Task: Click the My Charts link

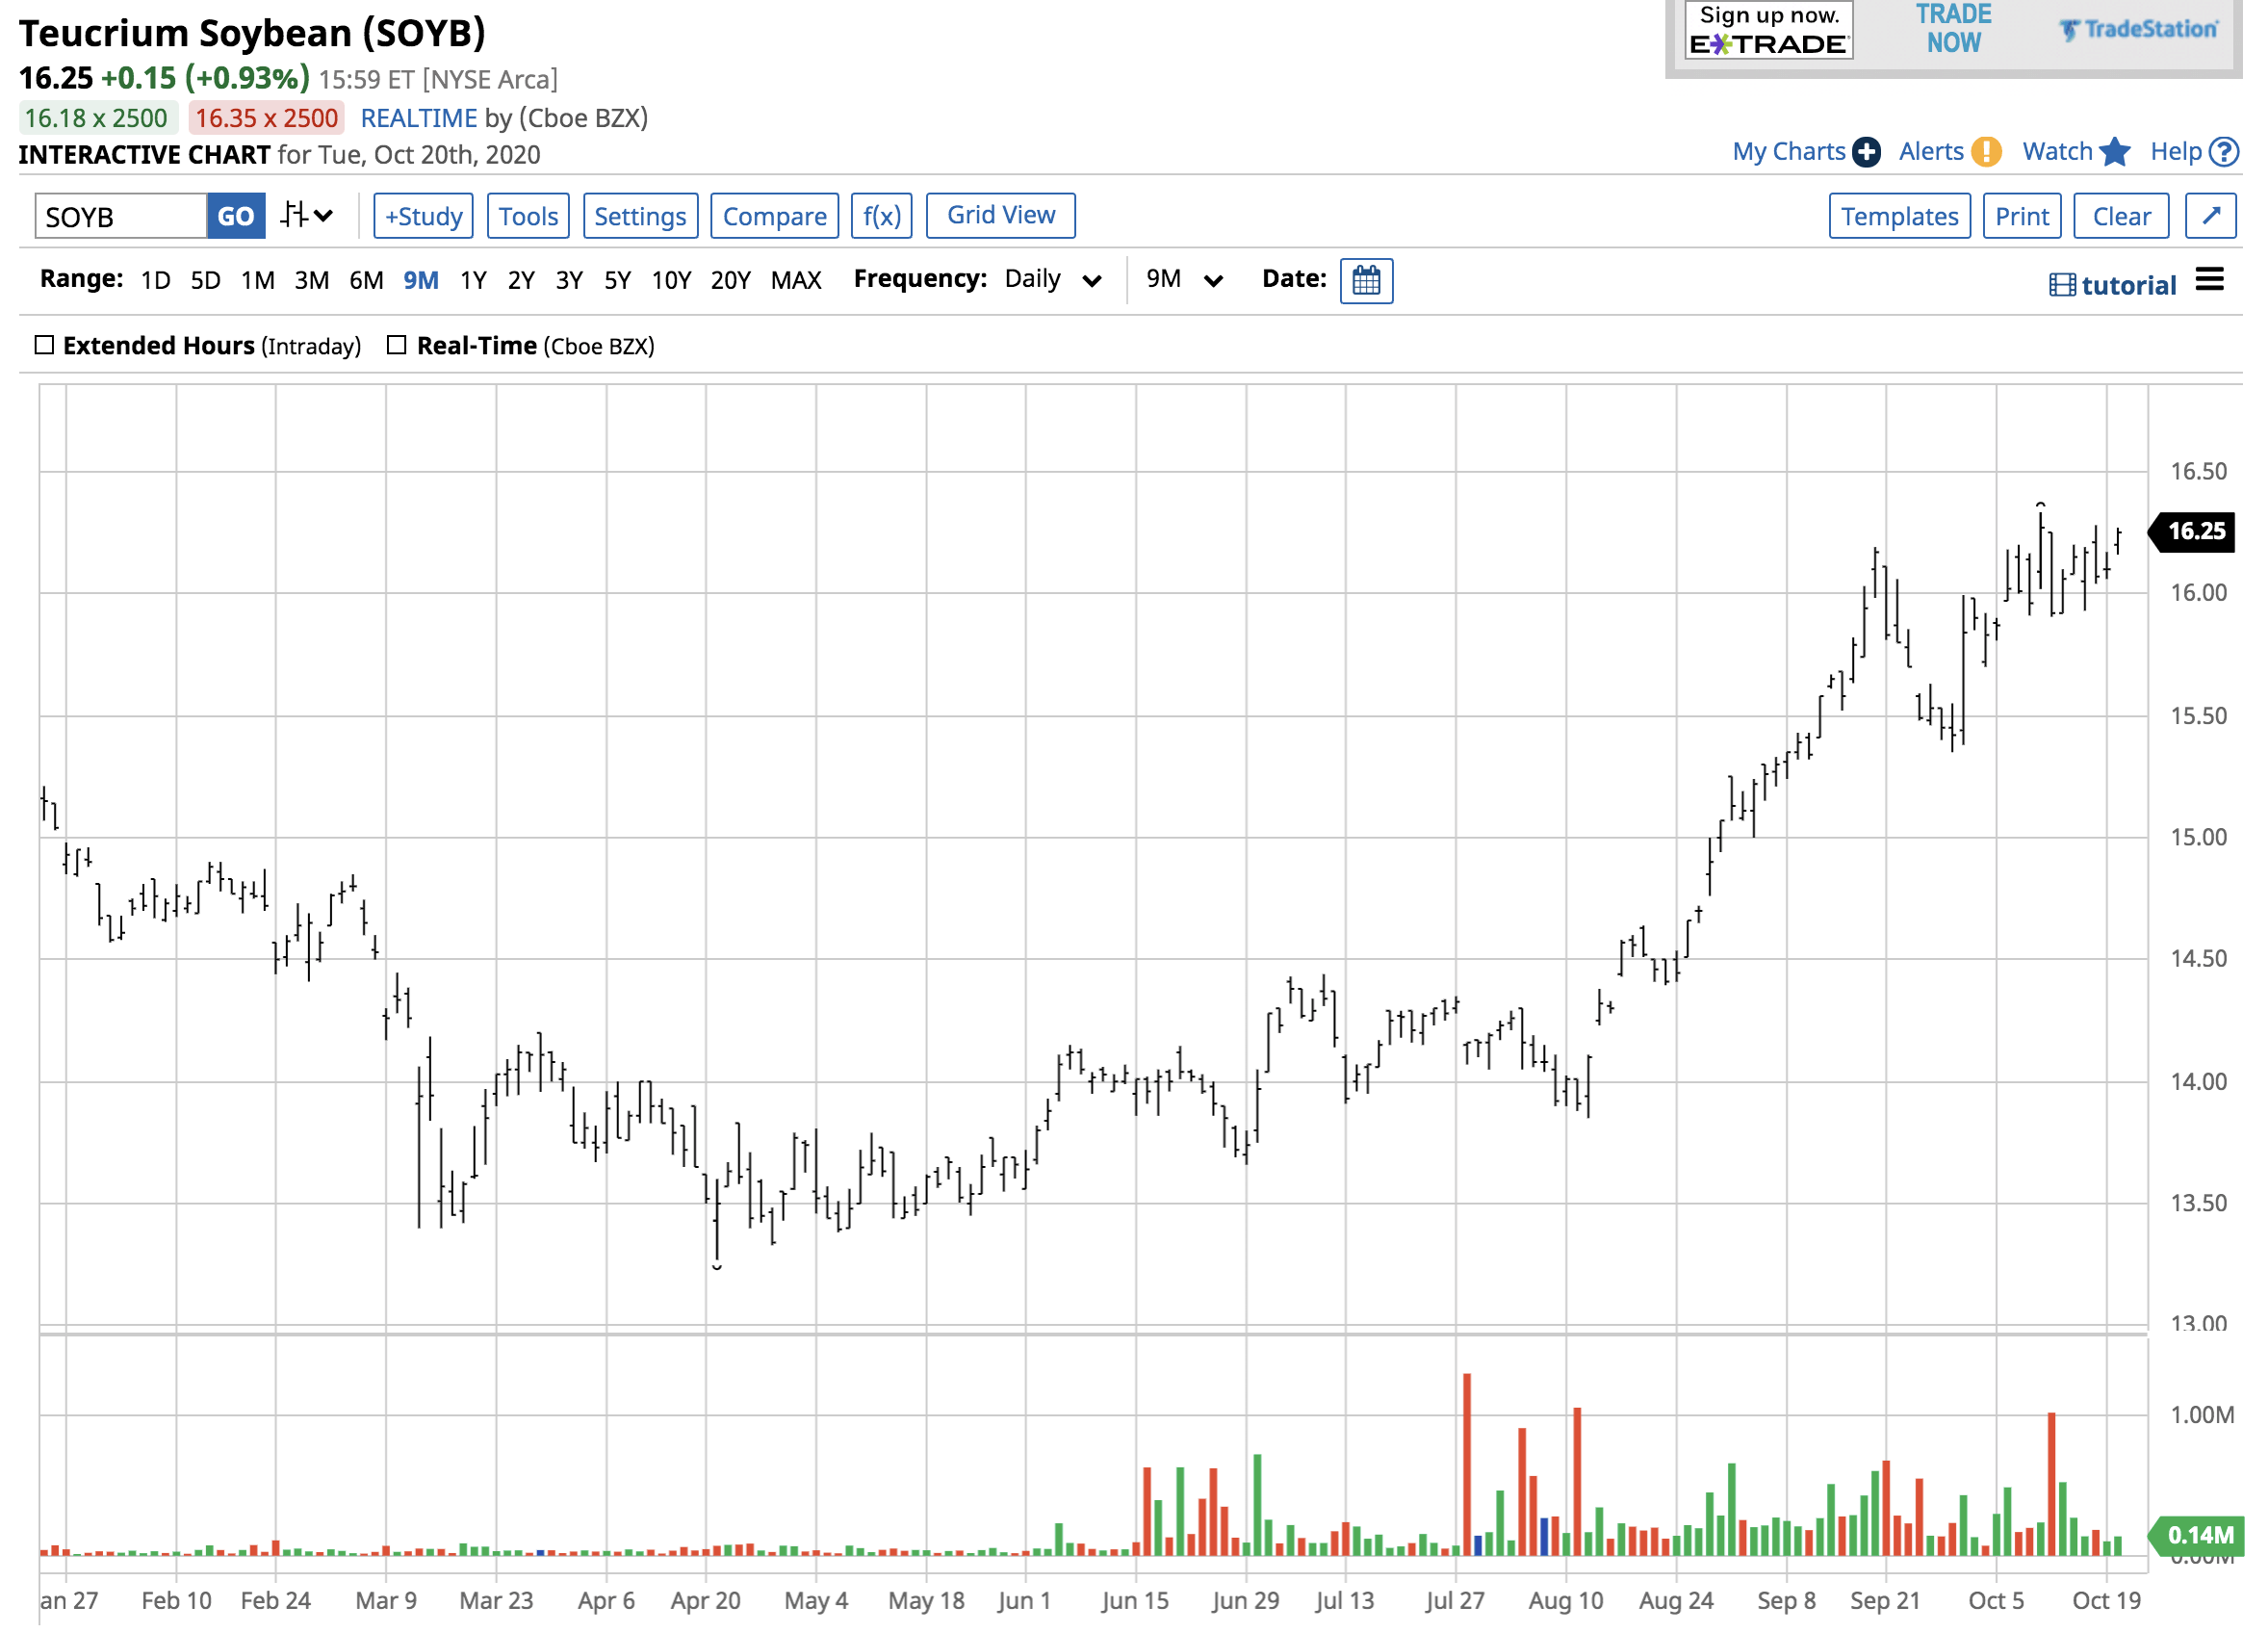Action: tap(1788, 152)
